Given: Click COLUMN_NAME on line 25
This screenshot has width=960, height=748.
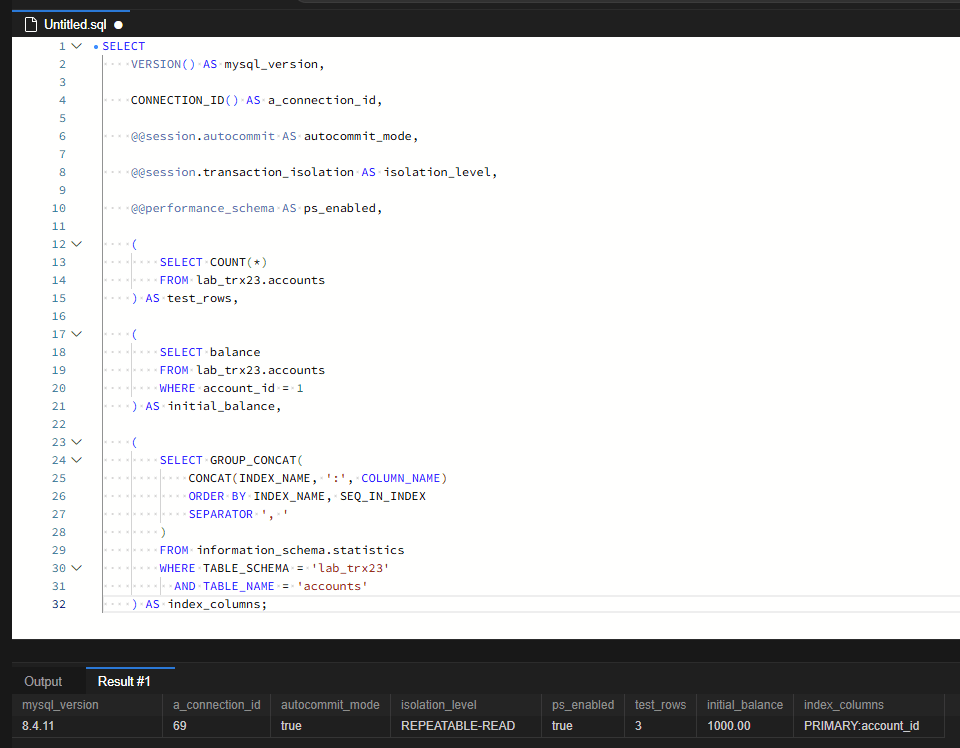Looking at the screenshot, I should [400, 478].
